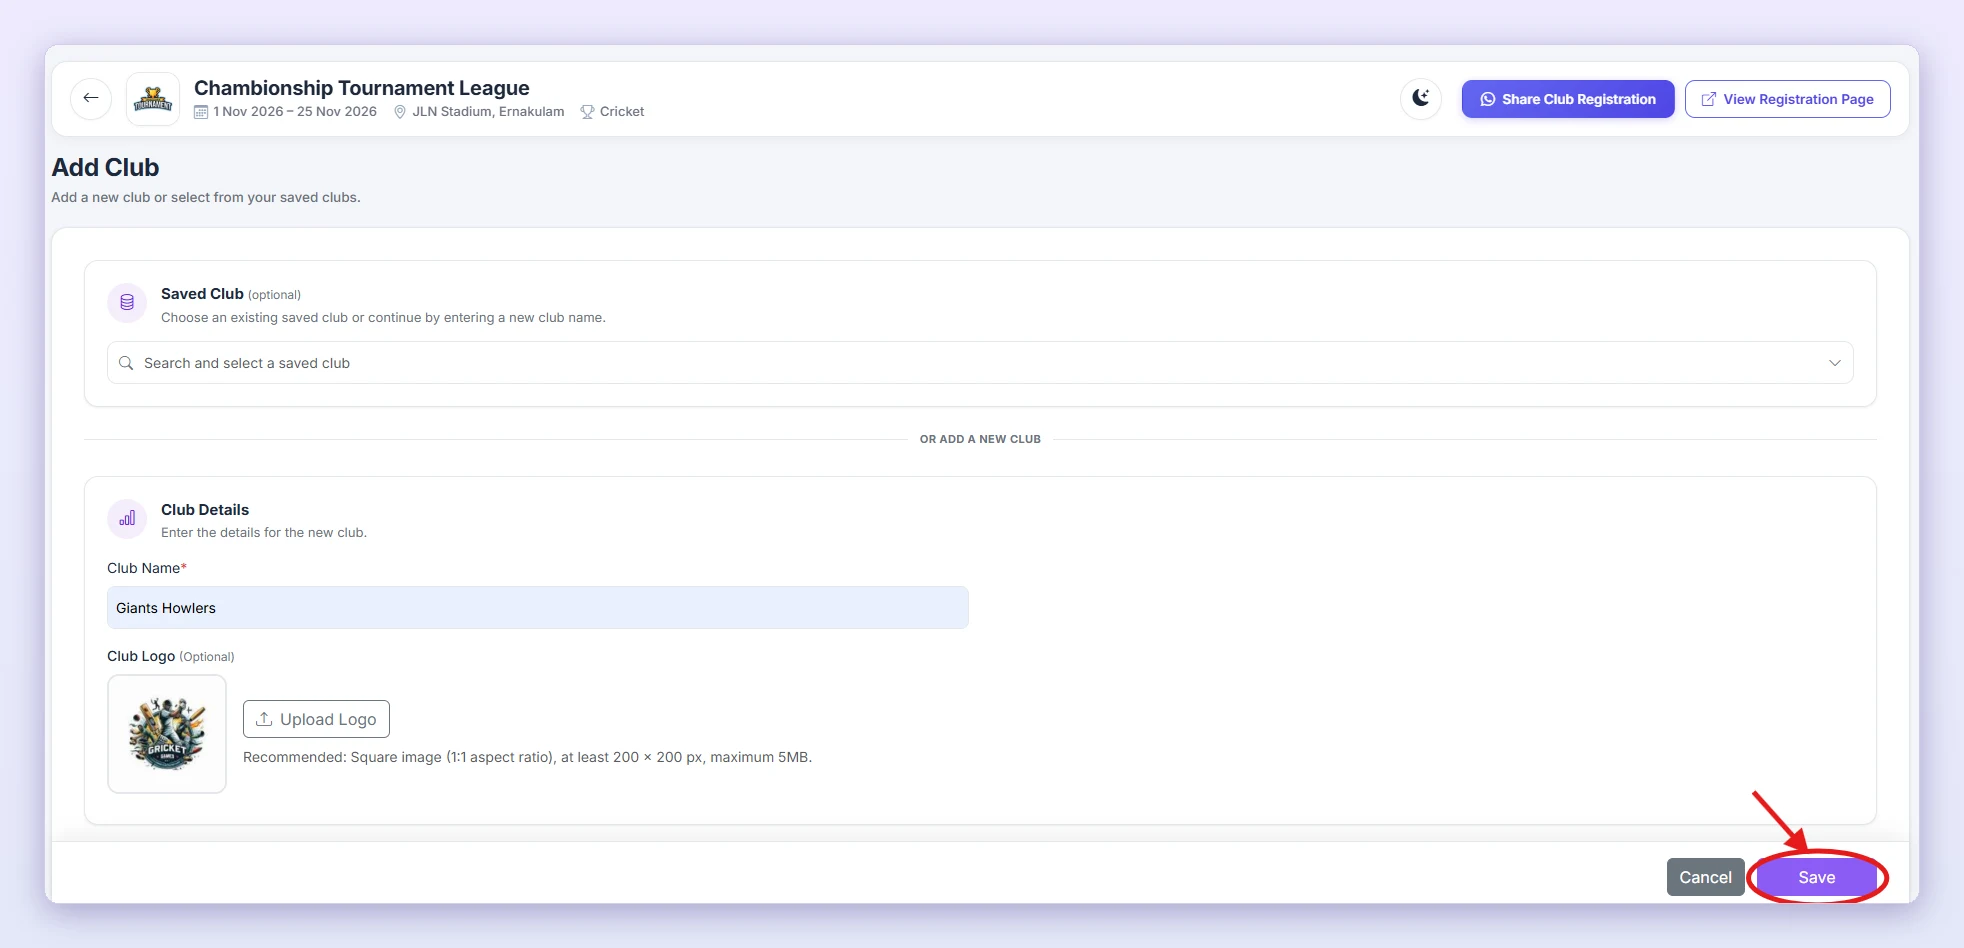Viewport: 1964px width, 948px height.
Task: Click the trophy icon beside Cricket
Action: coord(587,112)
